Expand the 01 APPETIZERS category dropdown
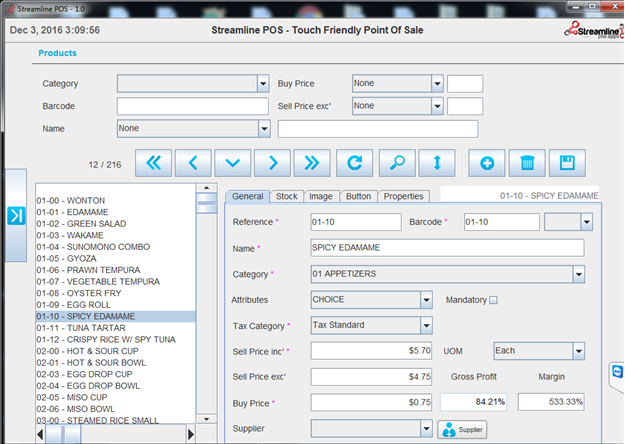Screen dimensions: 625x444 579,275
